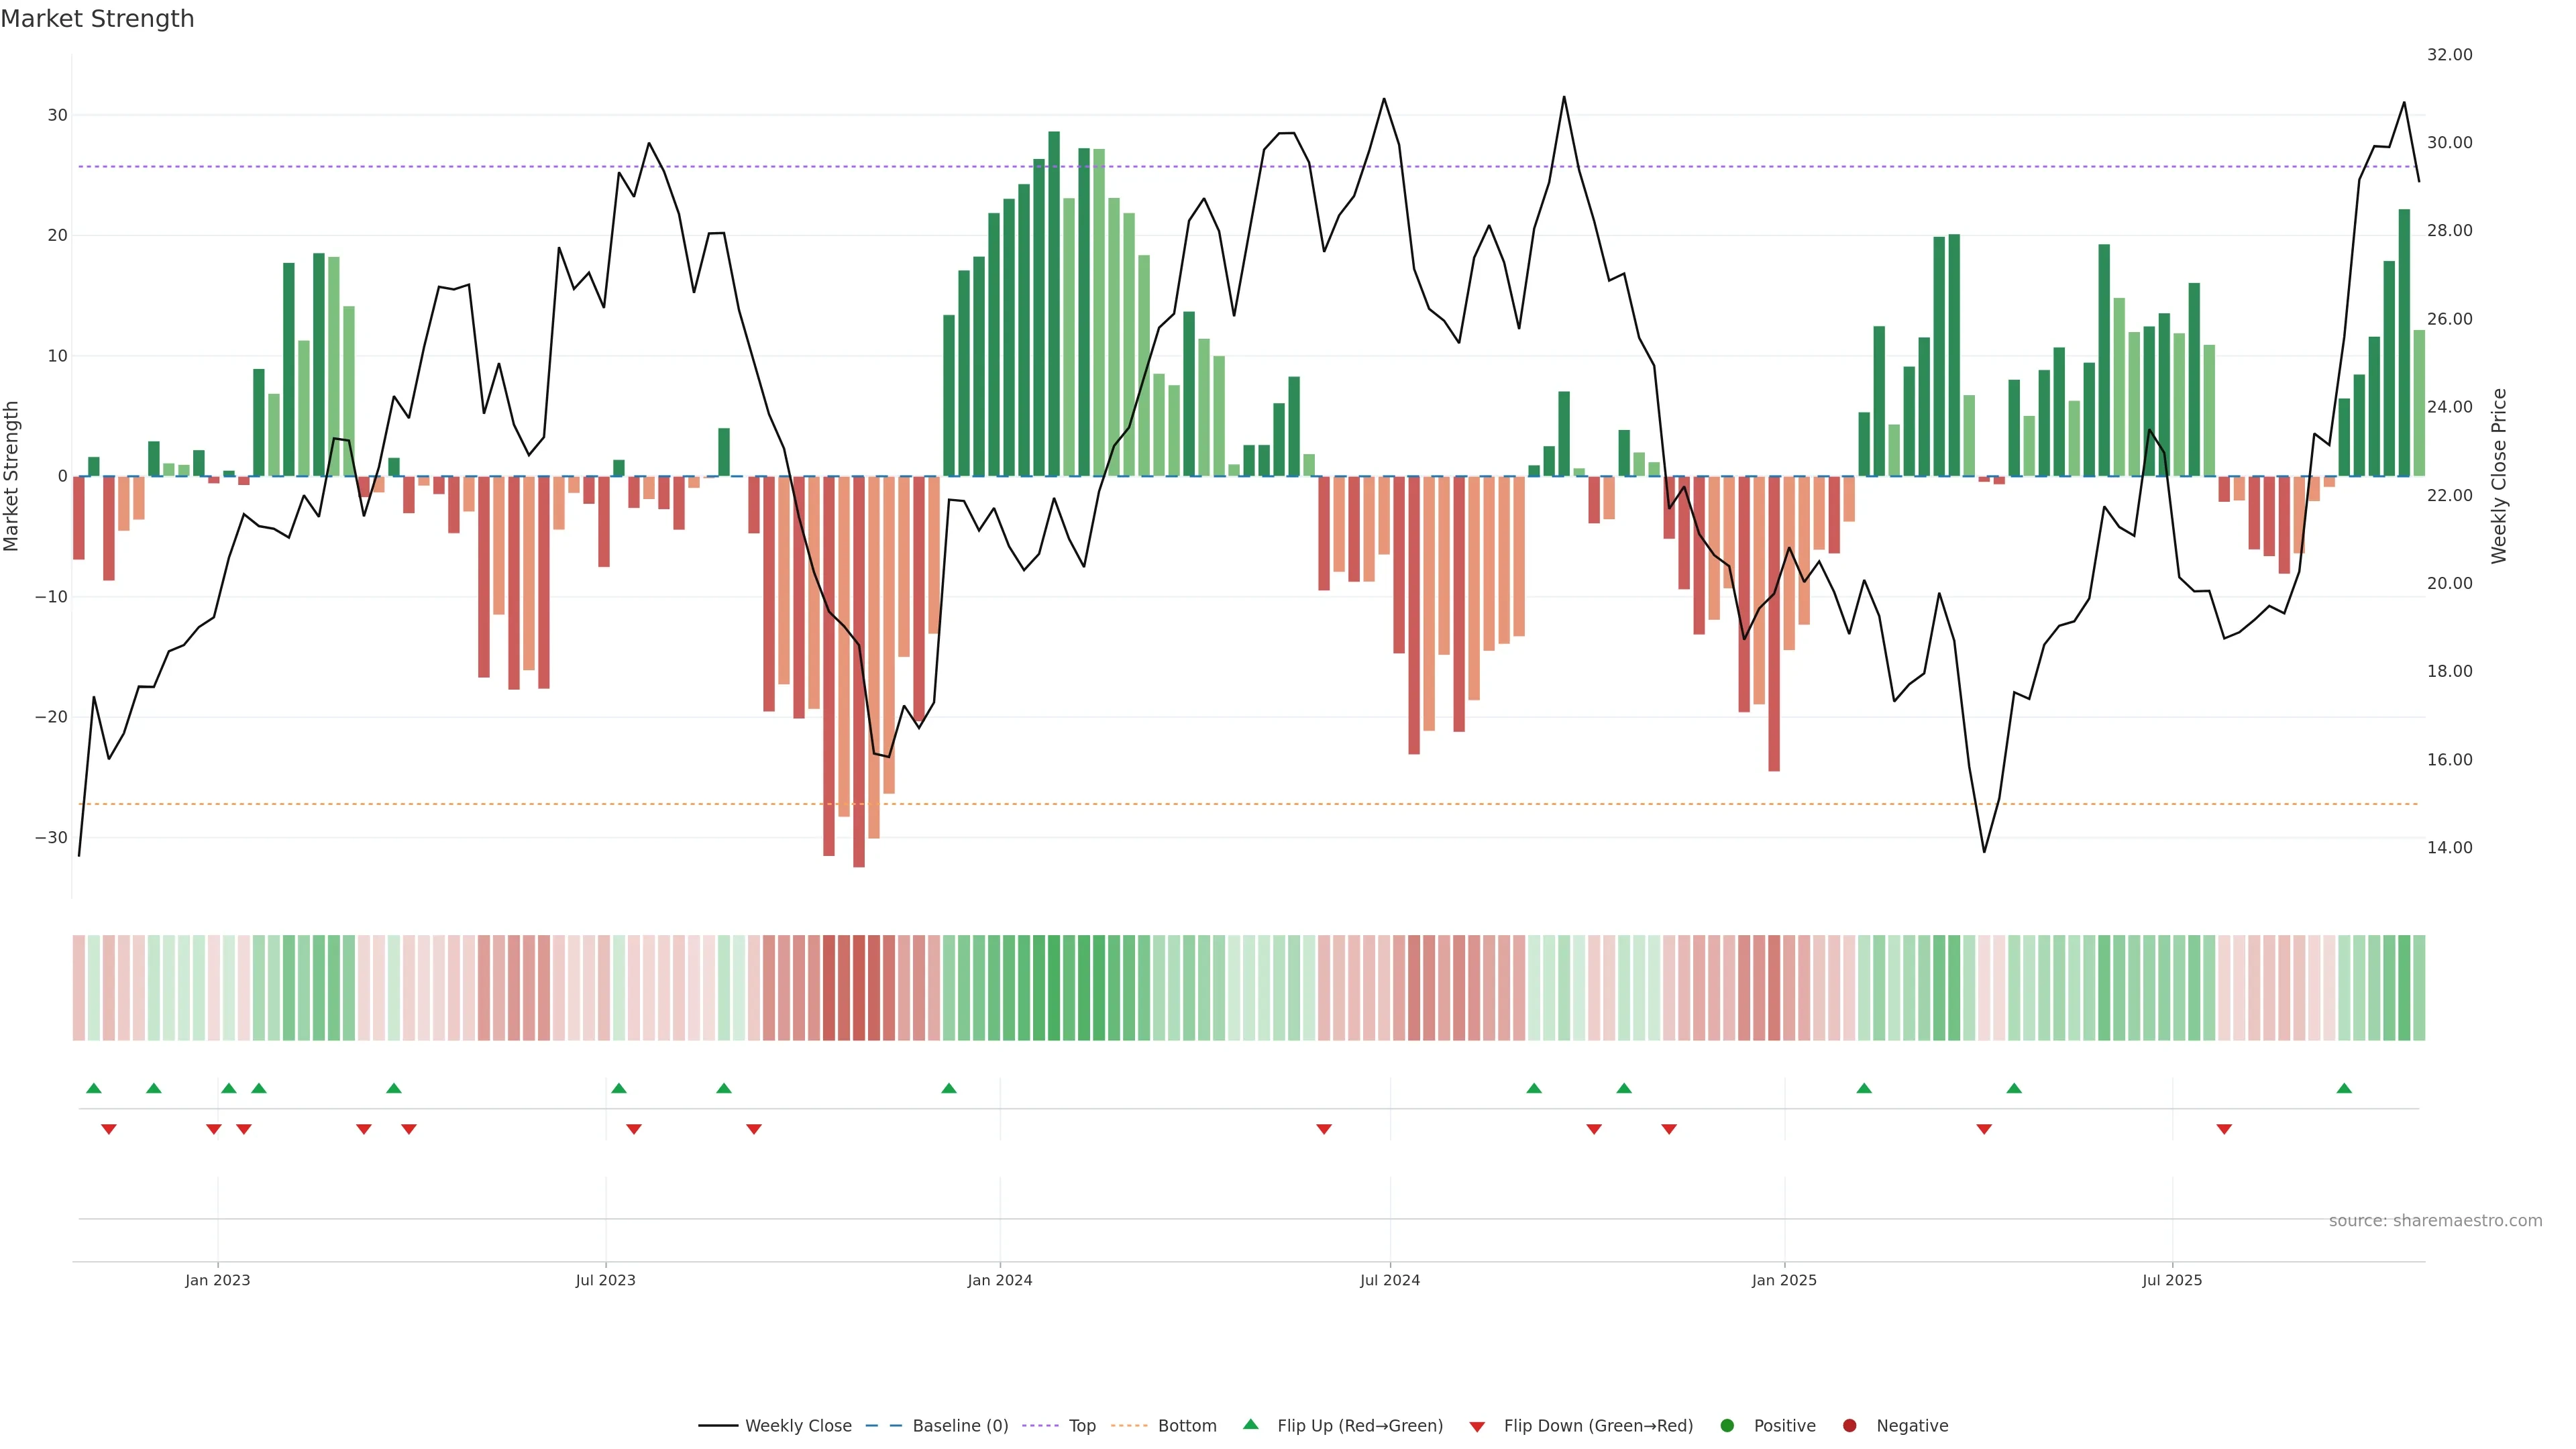
Task: Click flip-down marker just after Jul 2025
Action: tap(2224, 1129)
